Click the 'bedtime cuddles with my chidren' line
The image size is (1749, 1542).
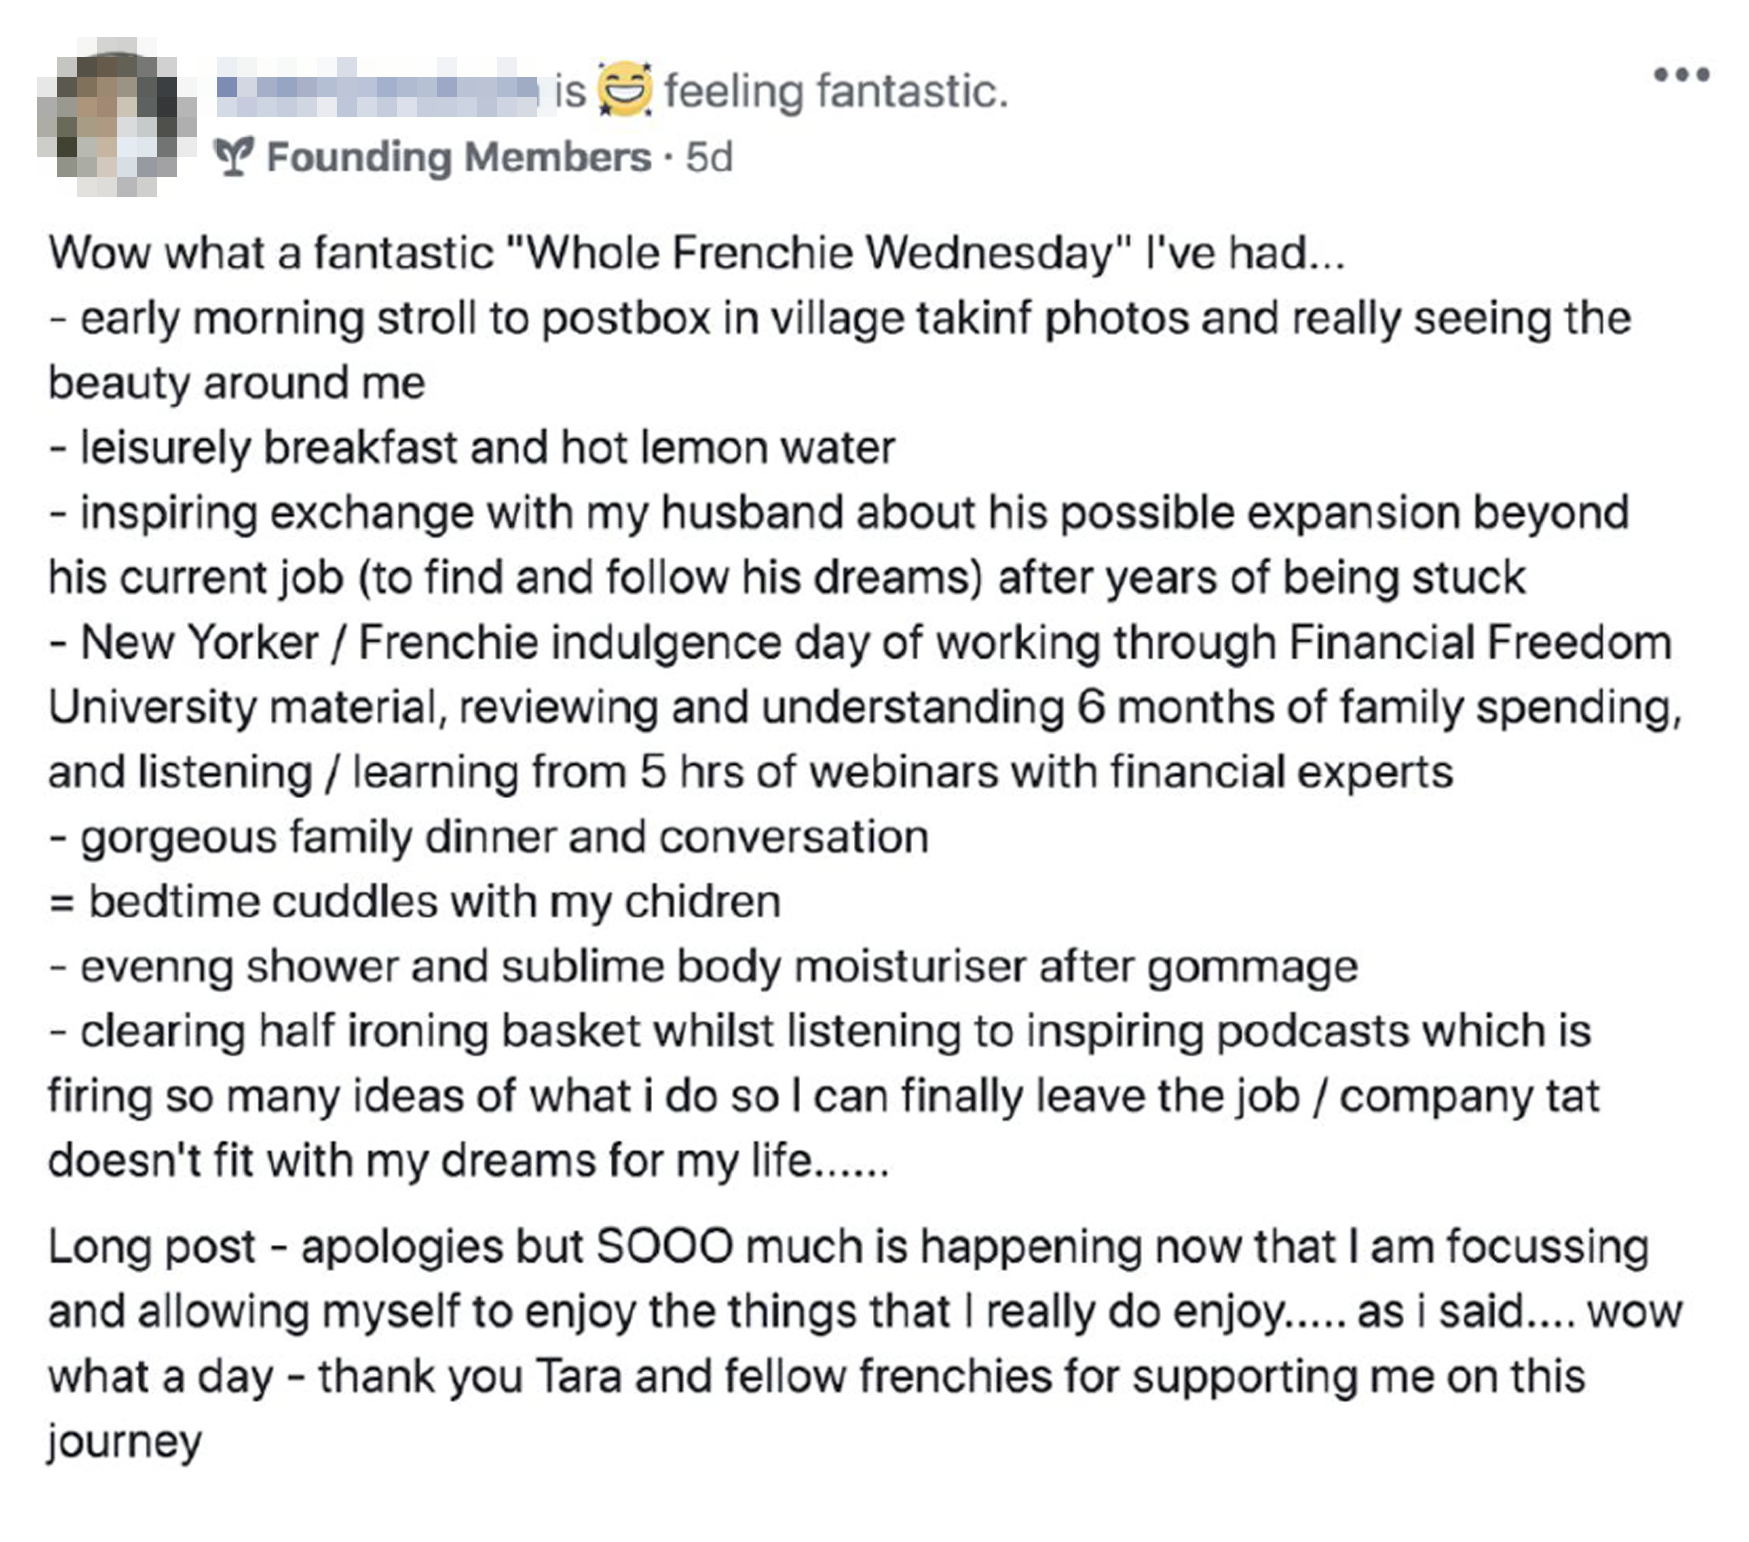pos(415,901)
